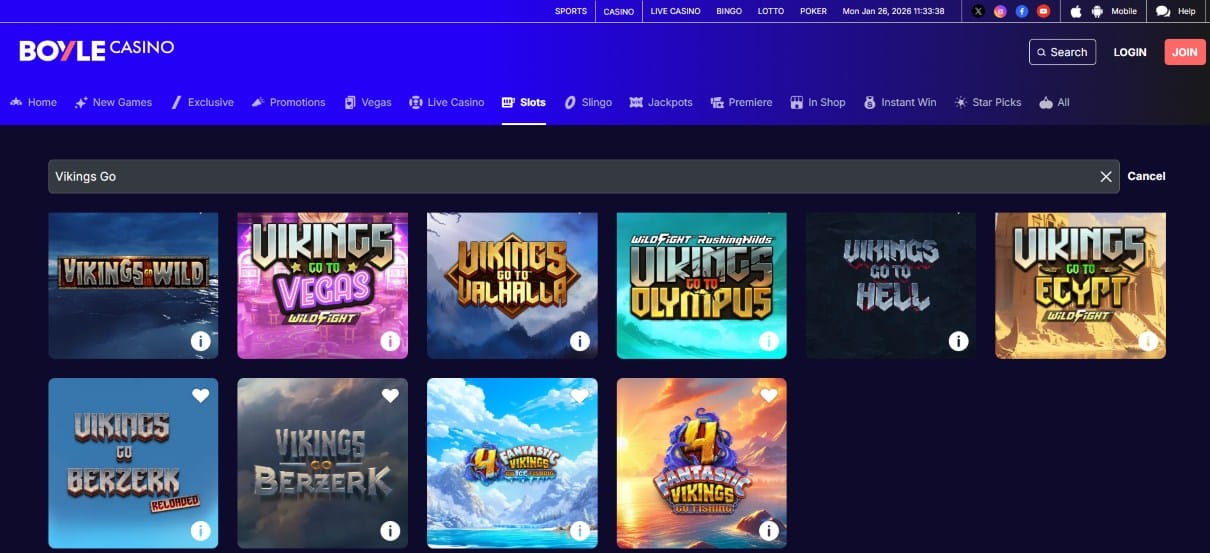Click the Apple mobile app icon
The image size is (1210, 553).
pyautogui.click(x=1076, y=11)
